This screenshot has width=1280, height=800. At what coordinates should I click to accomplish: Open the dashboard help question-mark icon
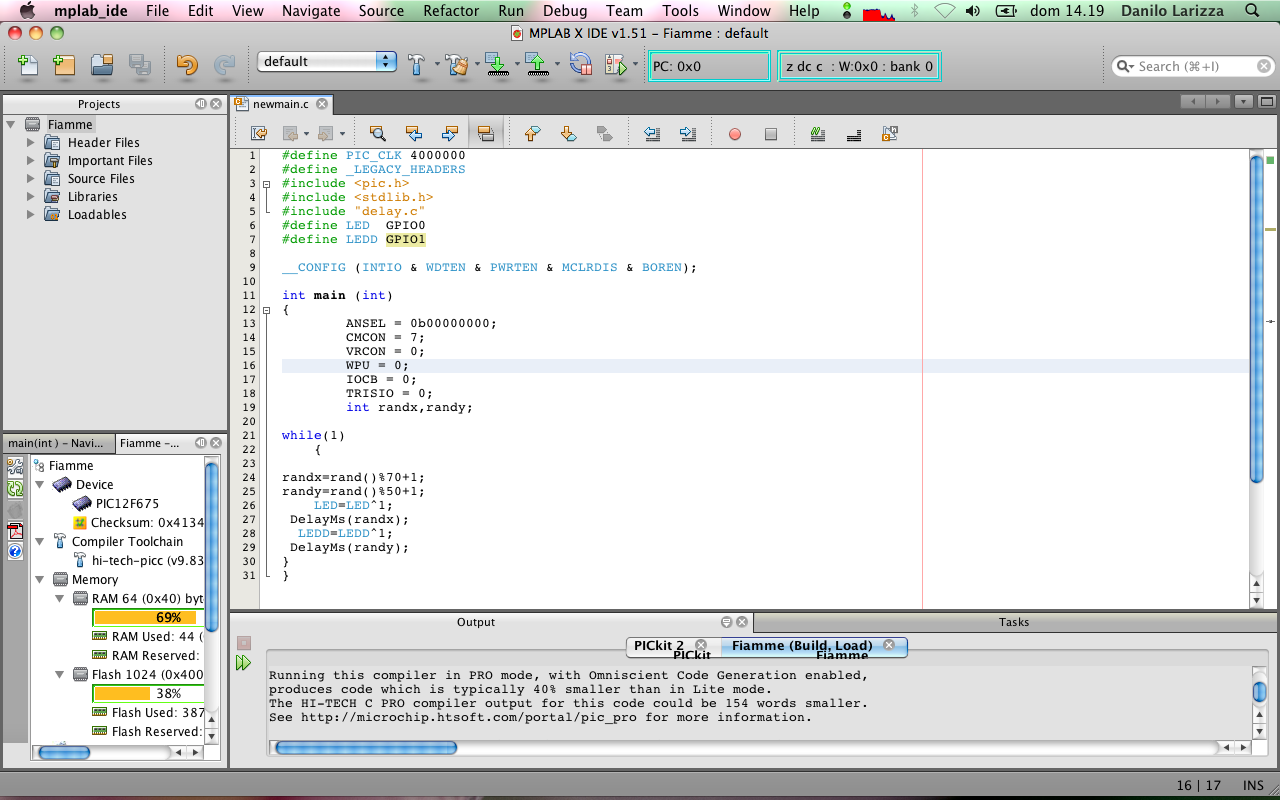coord(16,551)
